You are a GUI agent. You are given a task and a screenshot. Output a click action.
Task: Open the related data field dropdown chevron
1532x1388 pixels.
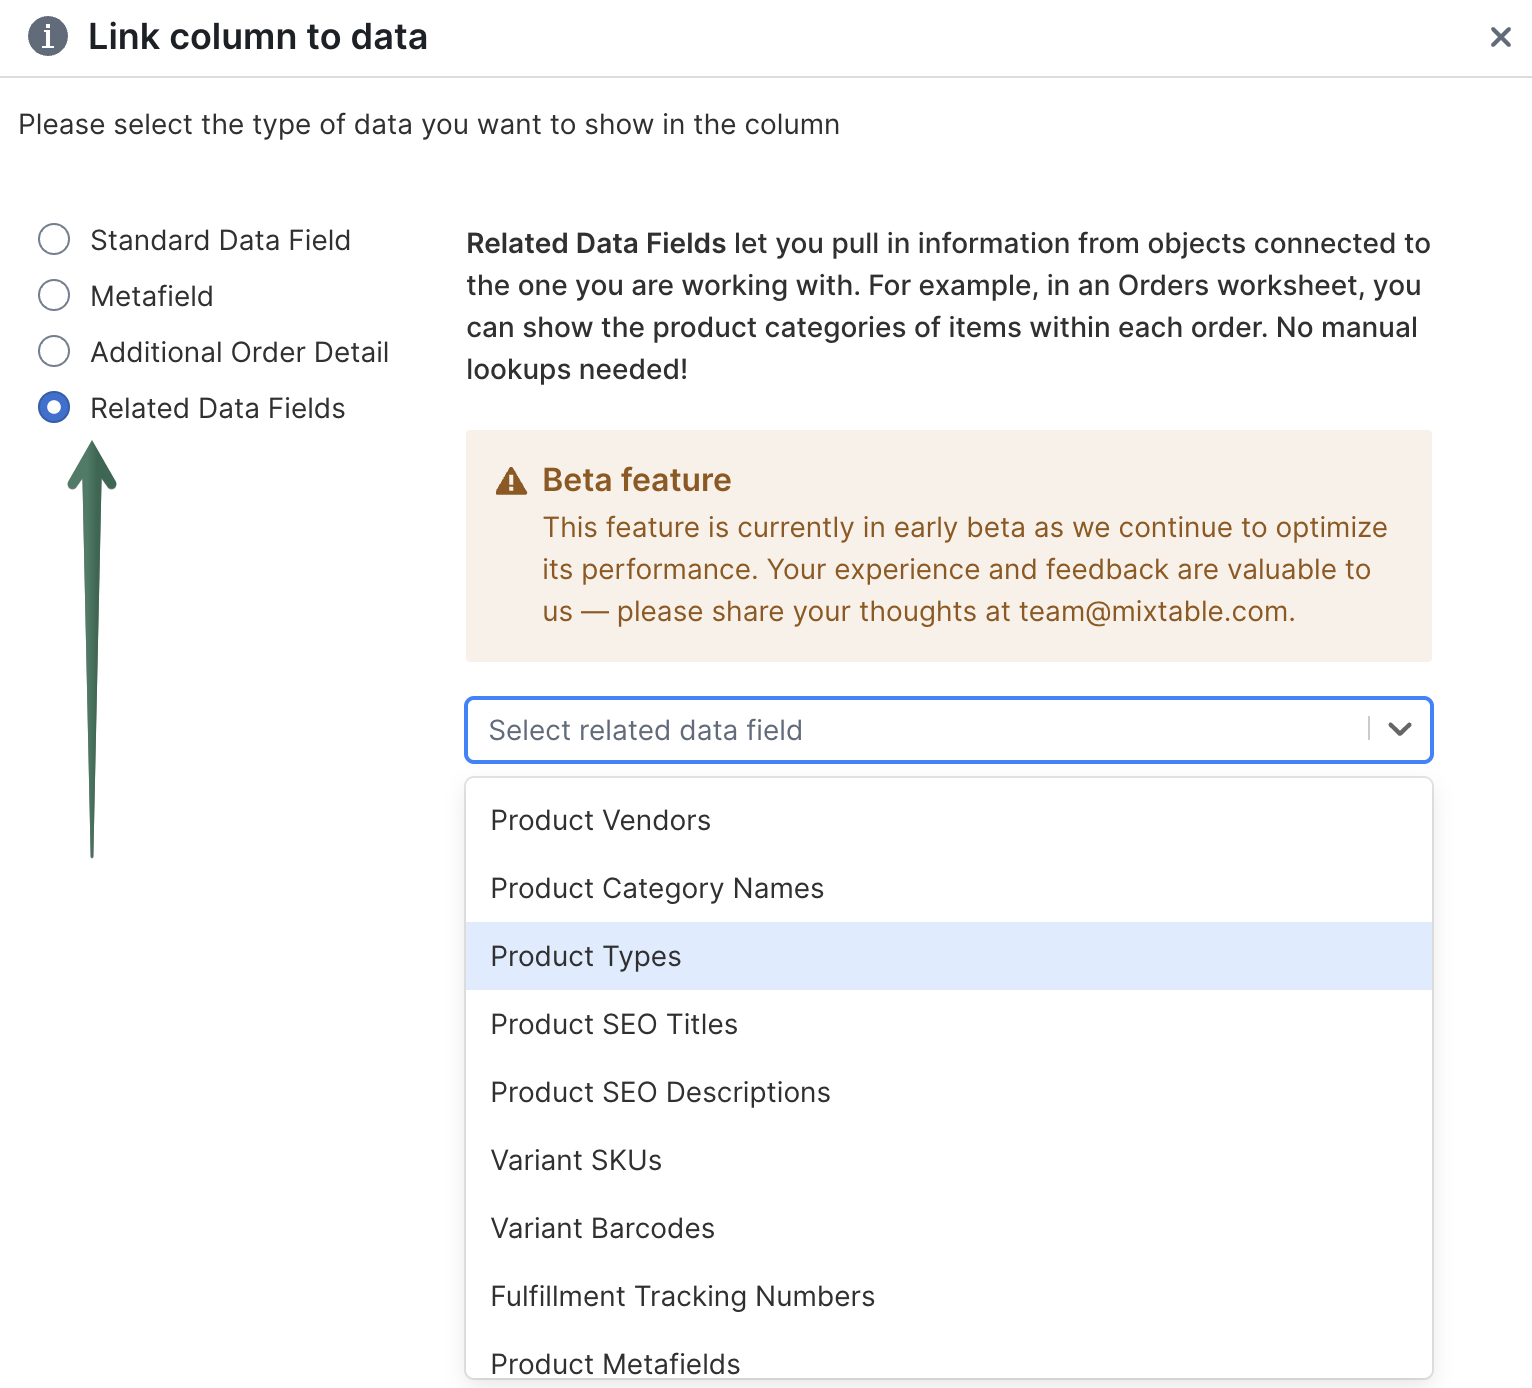click(x=1400, y=730)
